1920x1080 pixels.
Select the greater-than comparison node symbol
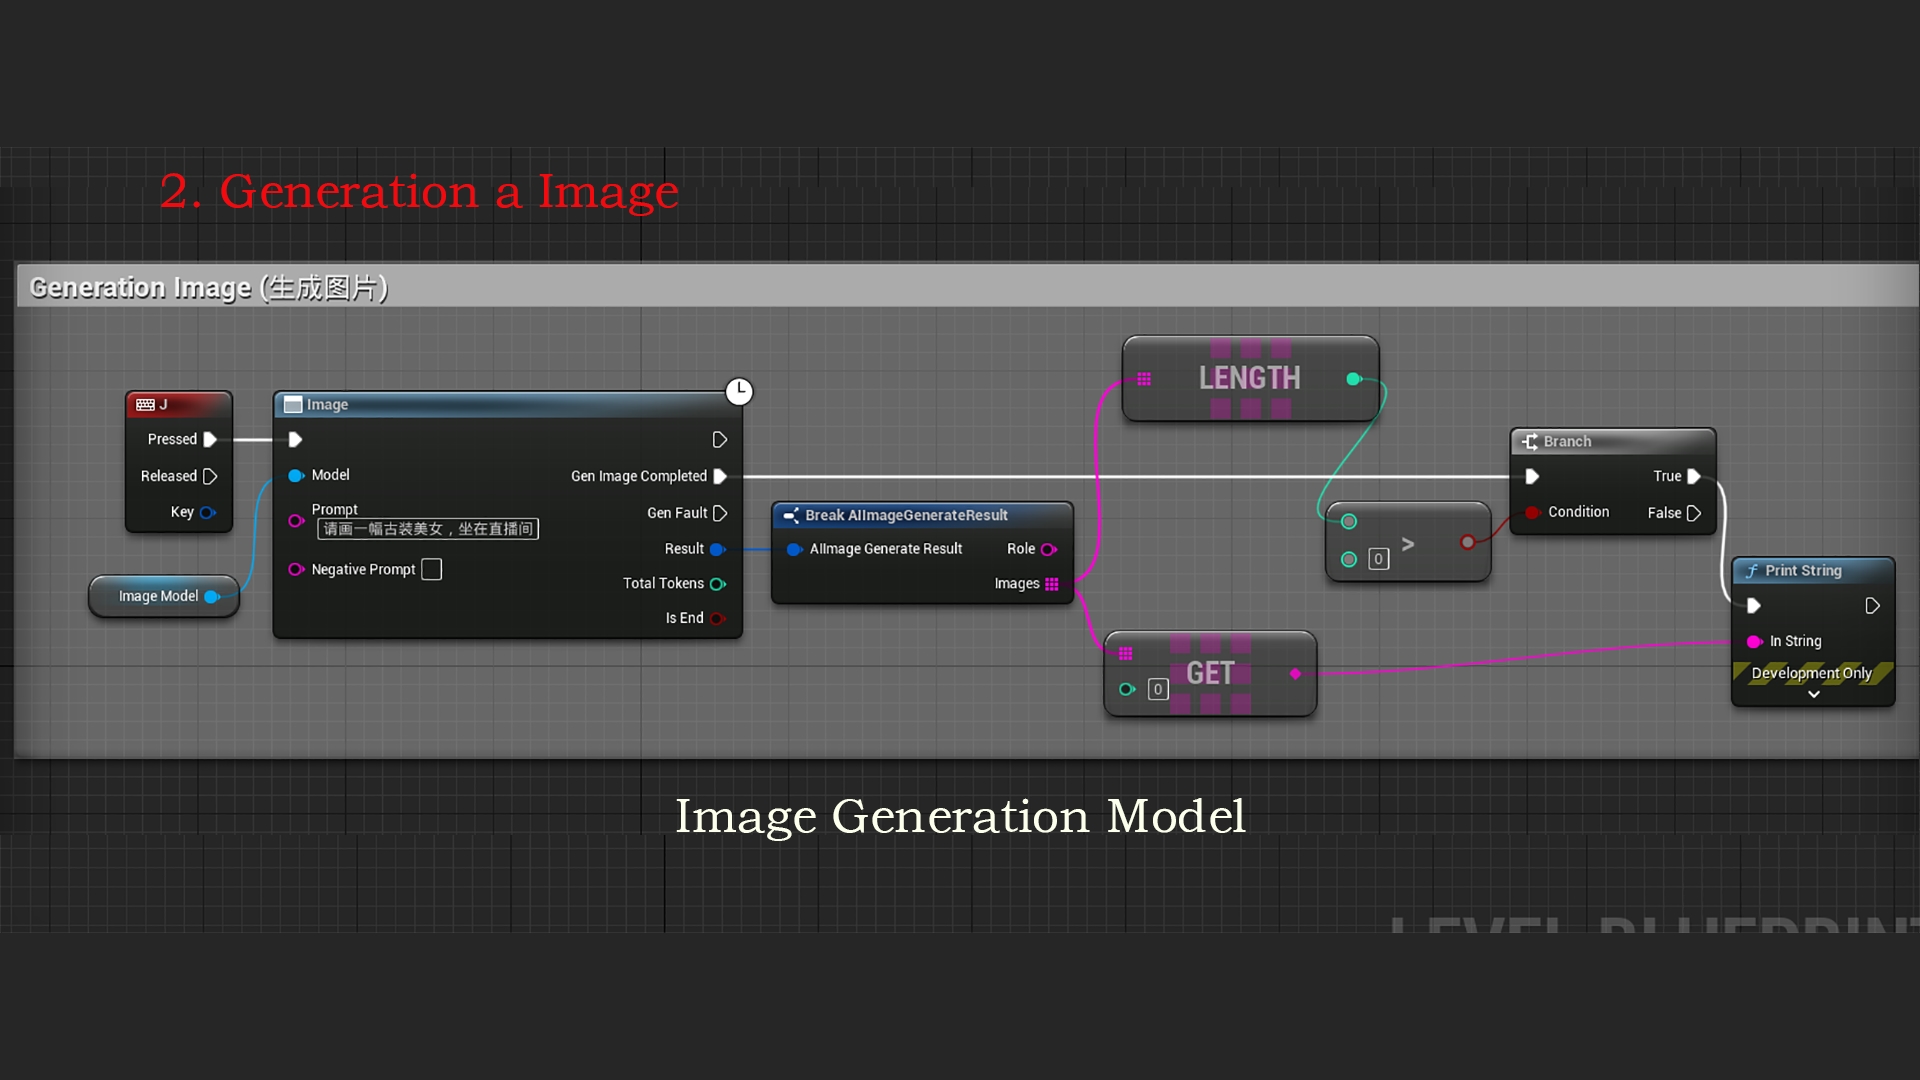[x=1409, y=542]
